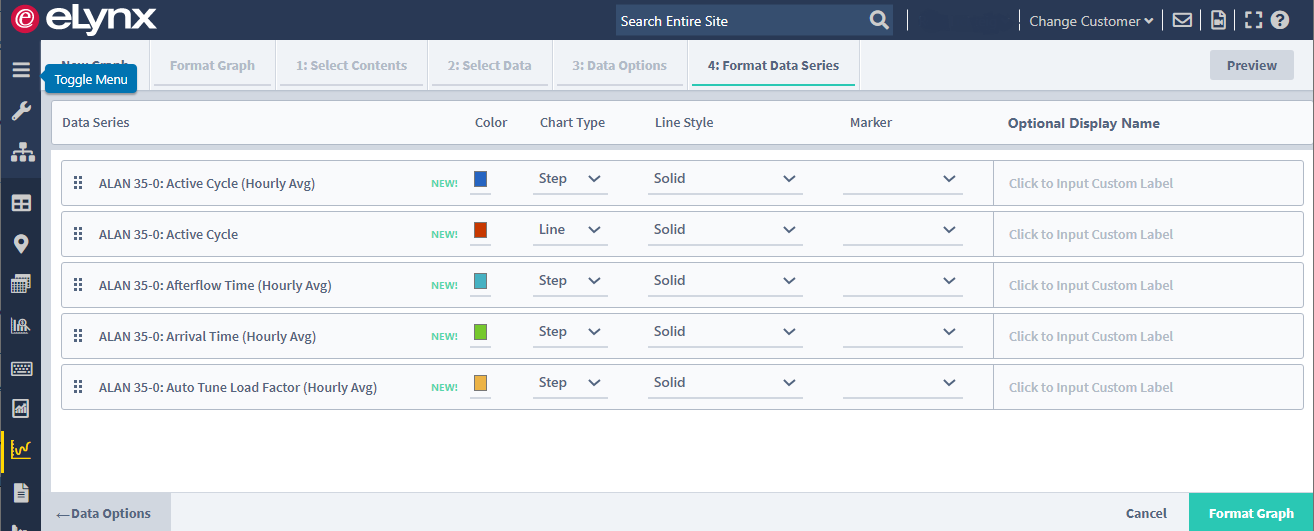Screen dimensions: 1314x531
Task: Go back to Data Options
Action: 106,513
